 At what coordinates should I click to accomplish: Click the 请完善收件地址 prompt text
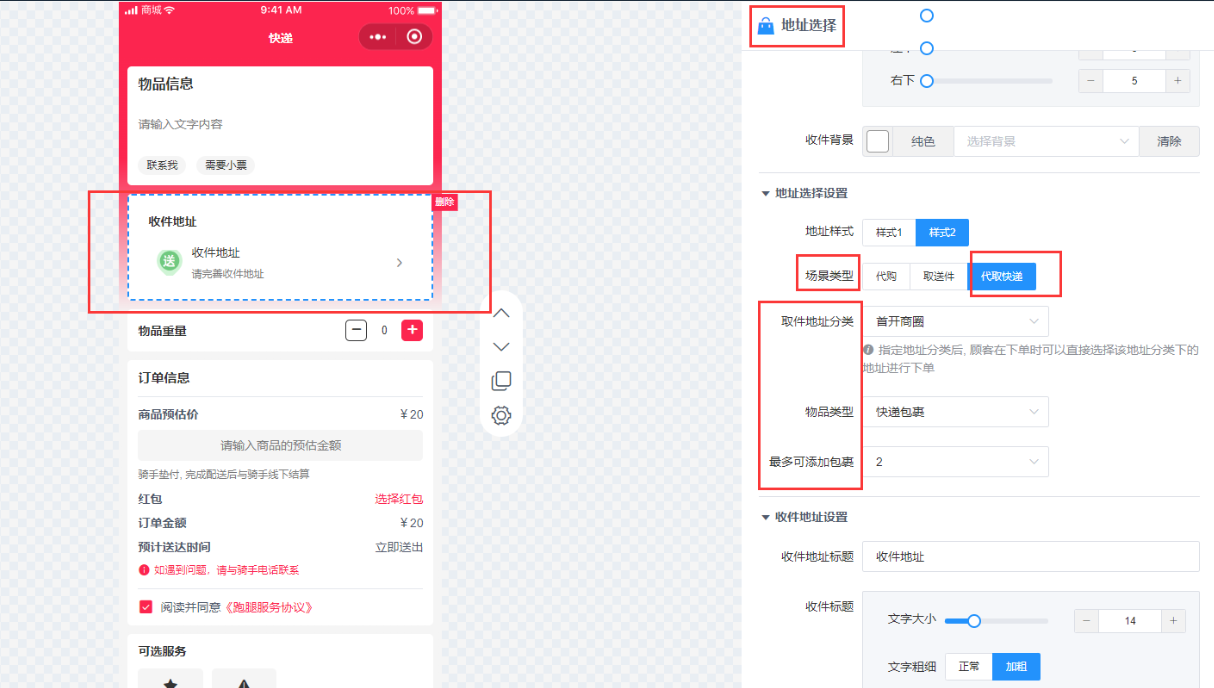[x=228, y=273]
